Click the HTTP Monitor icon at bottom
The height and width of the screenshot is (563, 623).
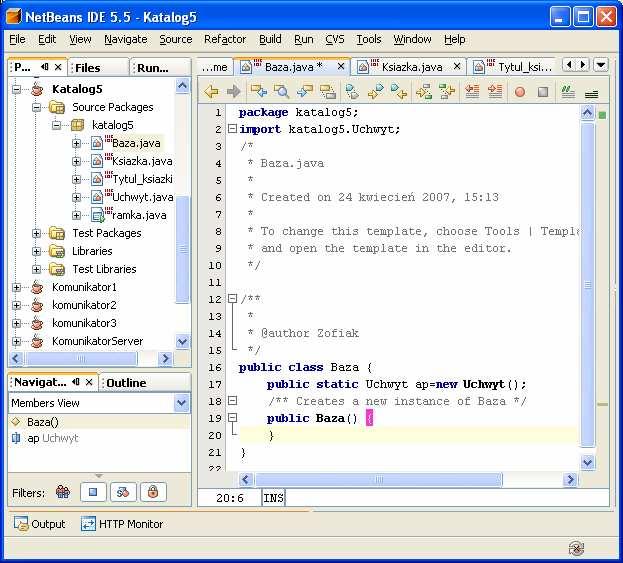coord(88,524)
